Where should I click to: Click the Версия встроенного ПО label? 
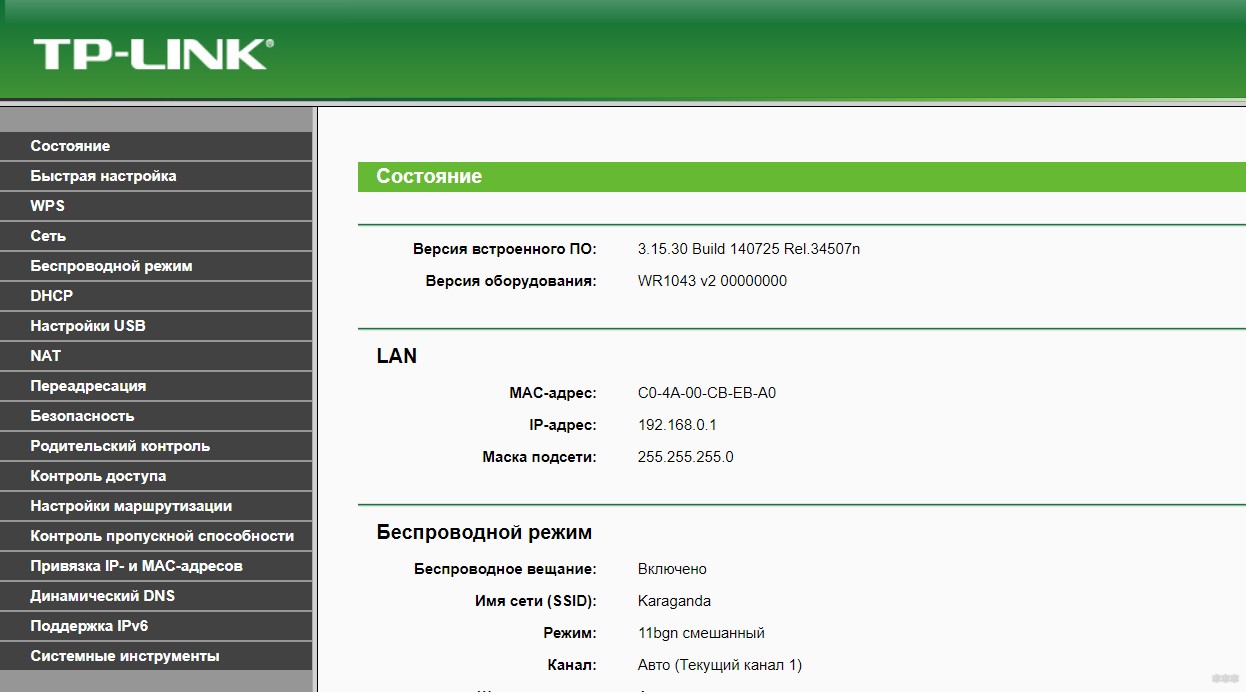coord(504,249)
